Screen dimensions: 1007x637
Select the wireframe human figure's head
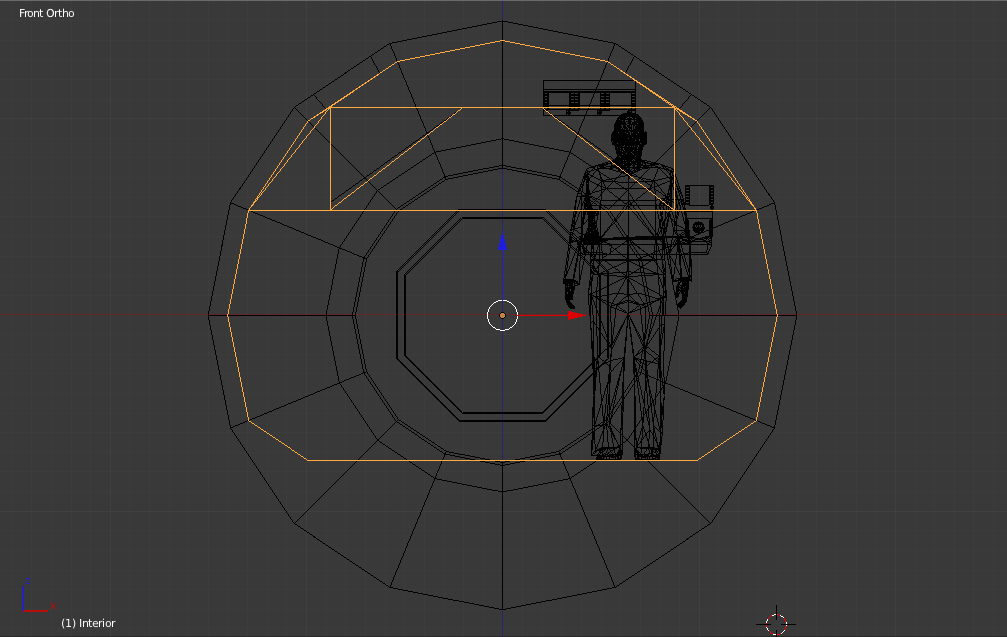(x=629, y=135)
